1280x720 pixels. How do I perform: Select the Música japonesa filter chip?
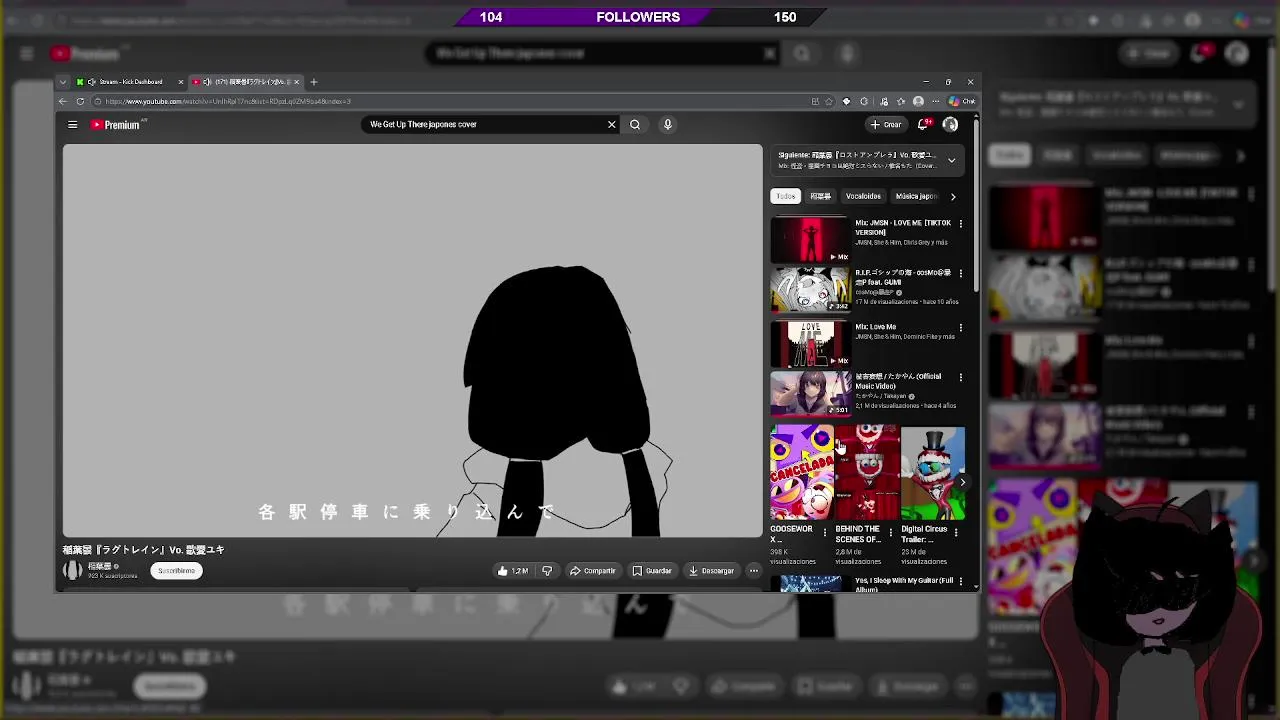916,196
